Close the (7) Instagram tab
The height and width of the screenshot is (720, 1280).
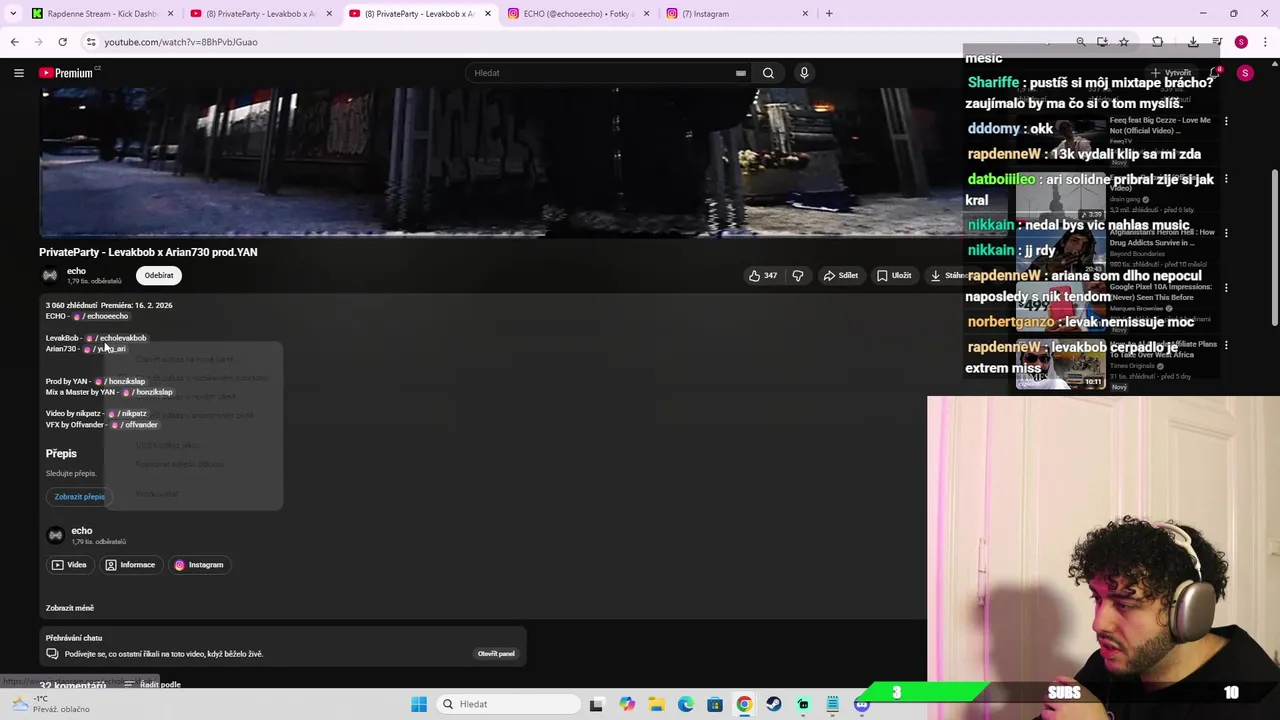pyautogui.click(x=805, y=14)
